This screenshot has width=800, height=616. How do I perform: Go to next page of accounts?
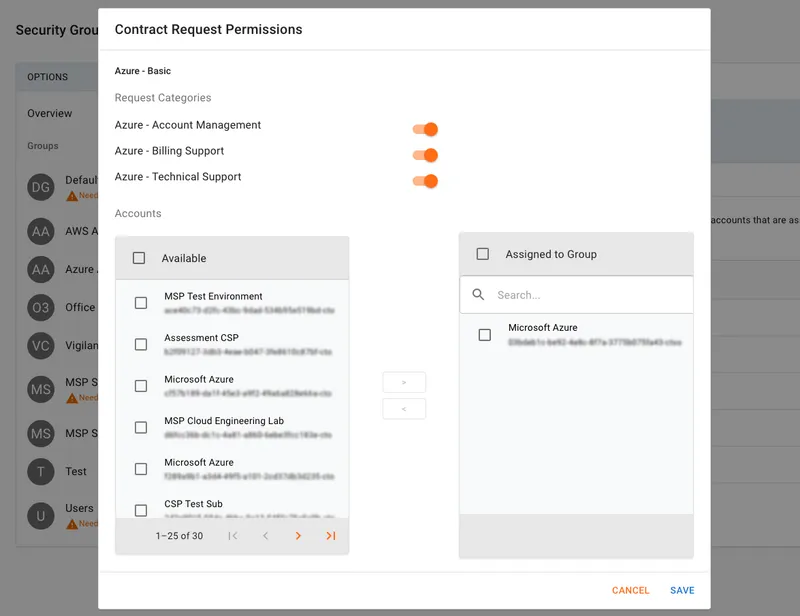pos(298,536)
